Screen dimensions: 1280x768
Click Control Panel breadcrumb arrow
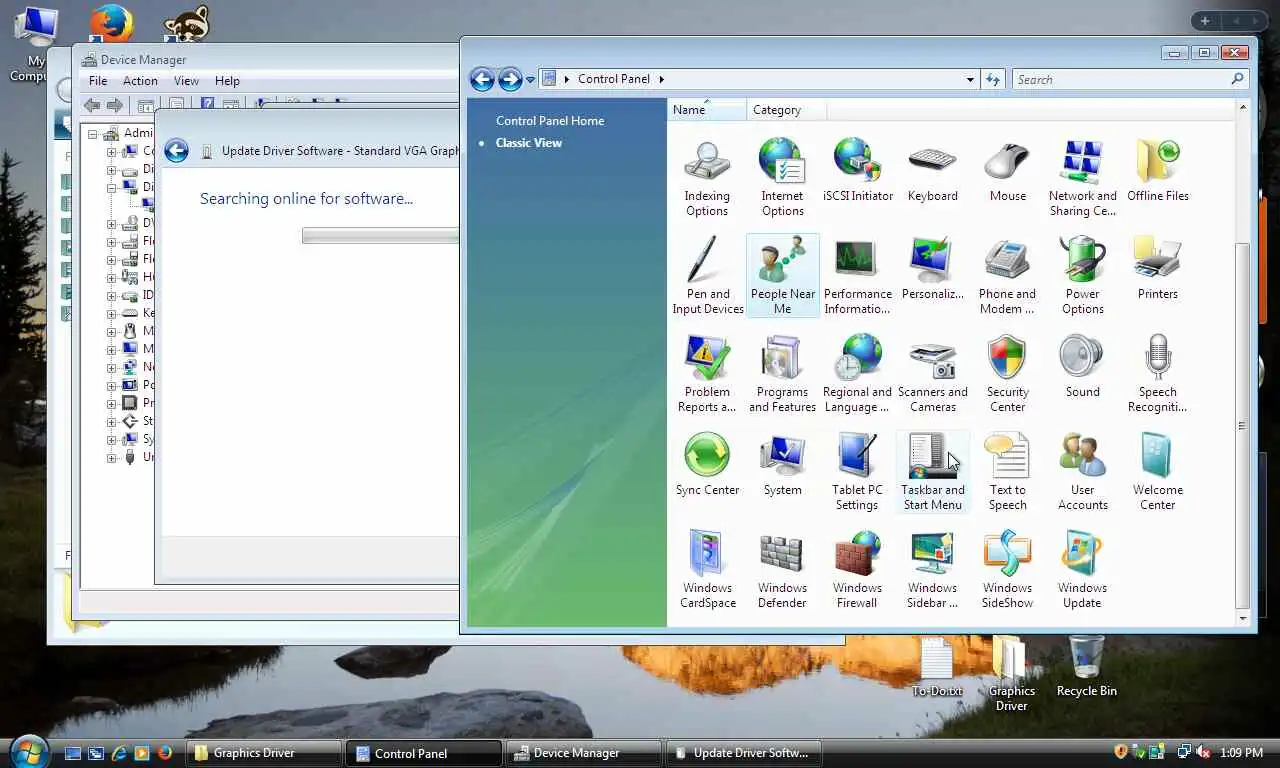(x=661, y=79)
